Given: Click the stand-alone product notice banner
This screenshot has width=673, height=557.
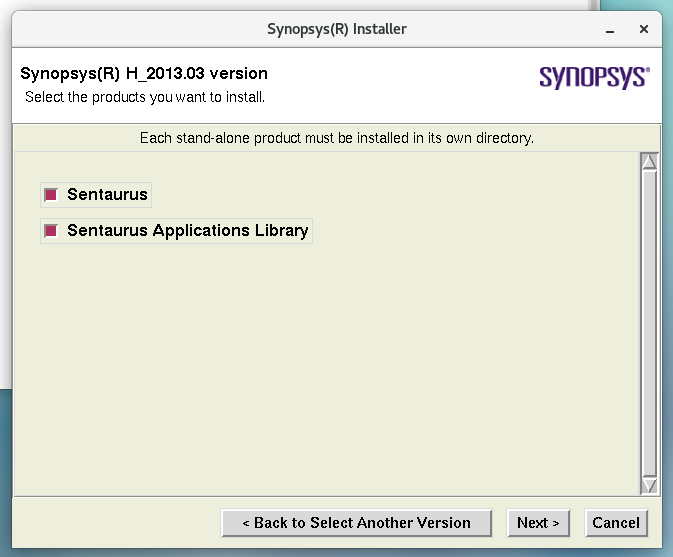Looking at the screenshot, I should pyautogui.click(x=336, y=138).
